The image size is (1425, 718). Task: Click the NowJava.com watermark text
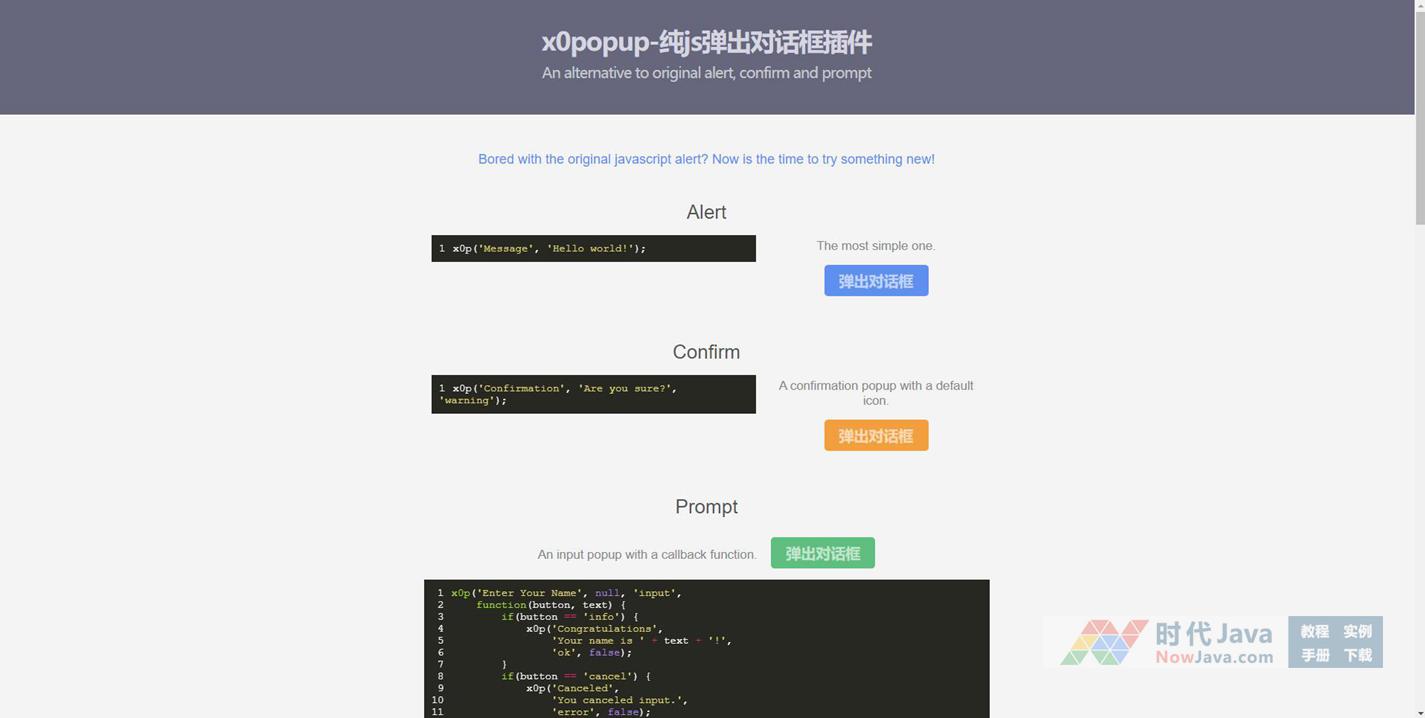pos(1214,657)
